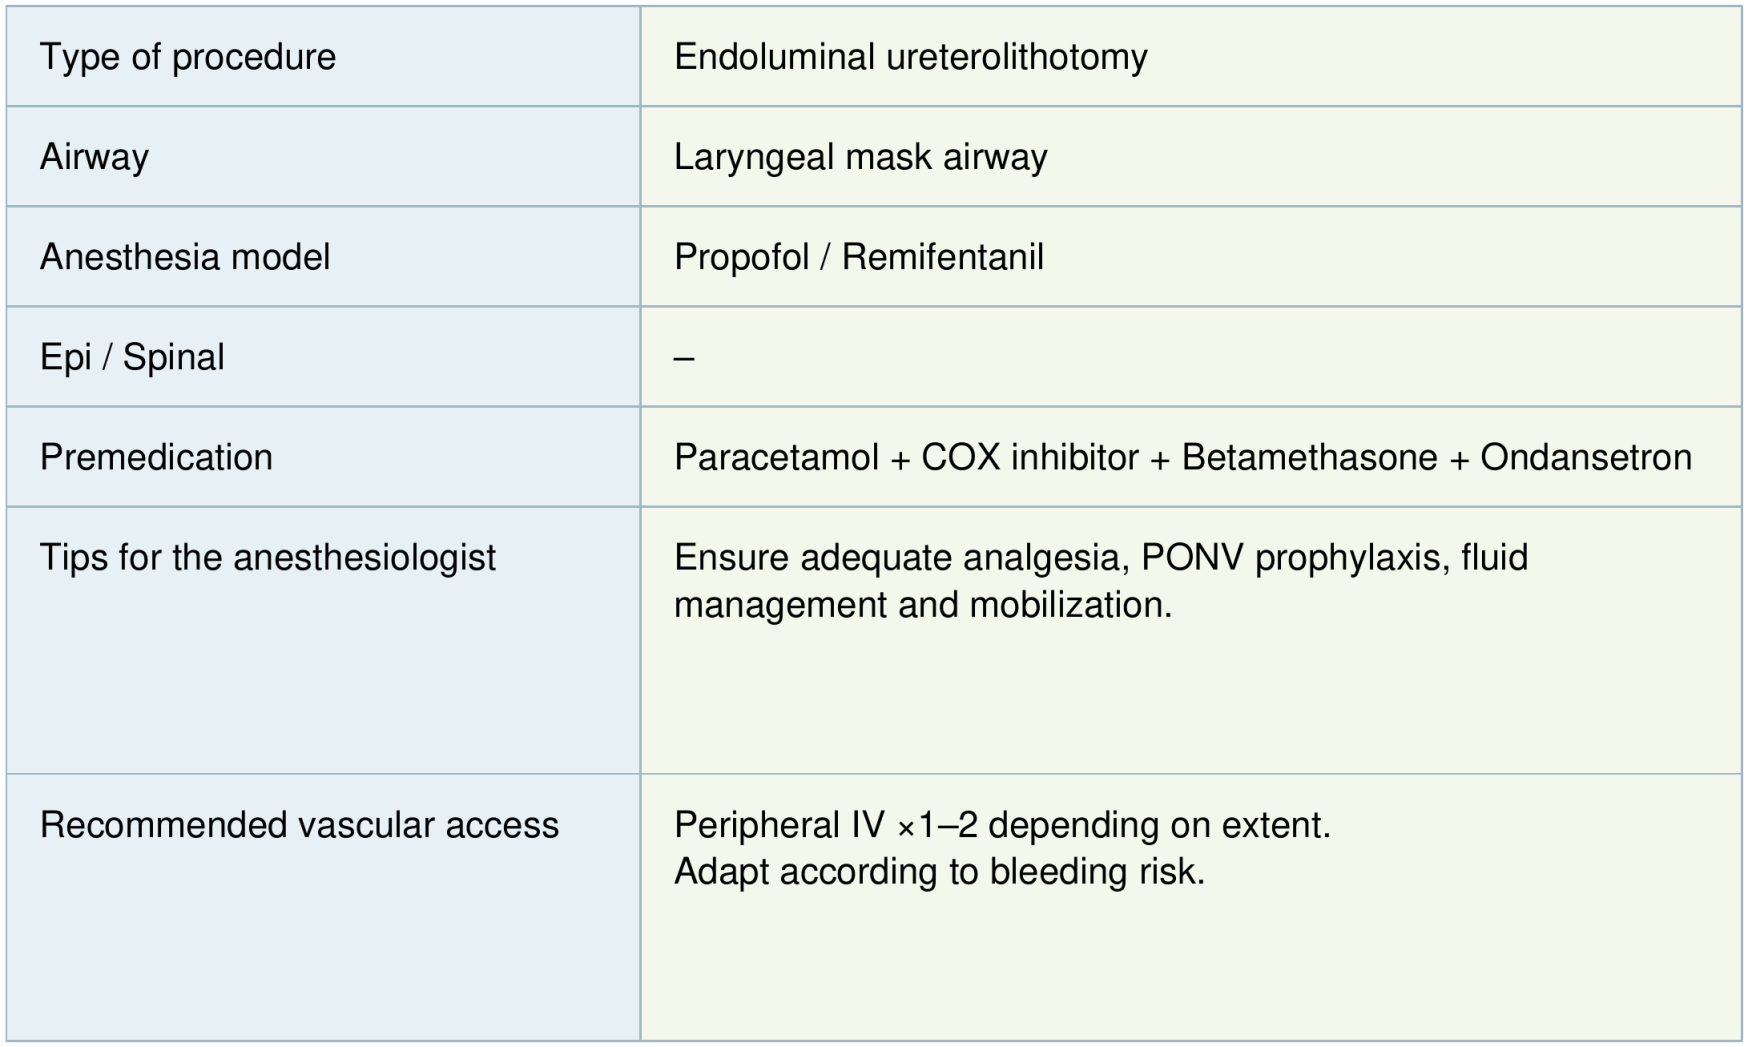Click the 'Ensure adequate analgesia' text line

900,557
